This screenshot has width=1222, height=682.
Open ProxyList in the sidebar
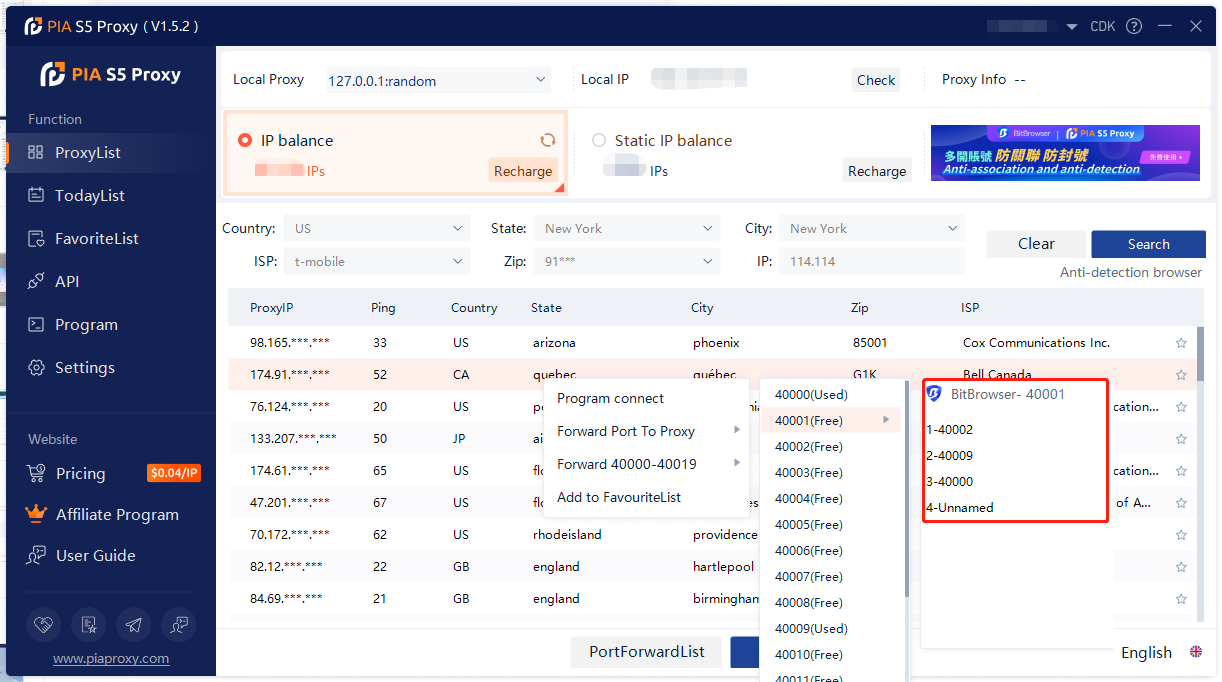point(111,152)
